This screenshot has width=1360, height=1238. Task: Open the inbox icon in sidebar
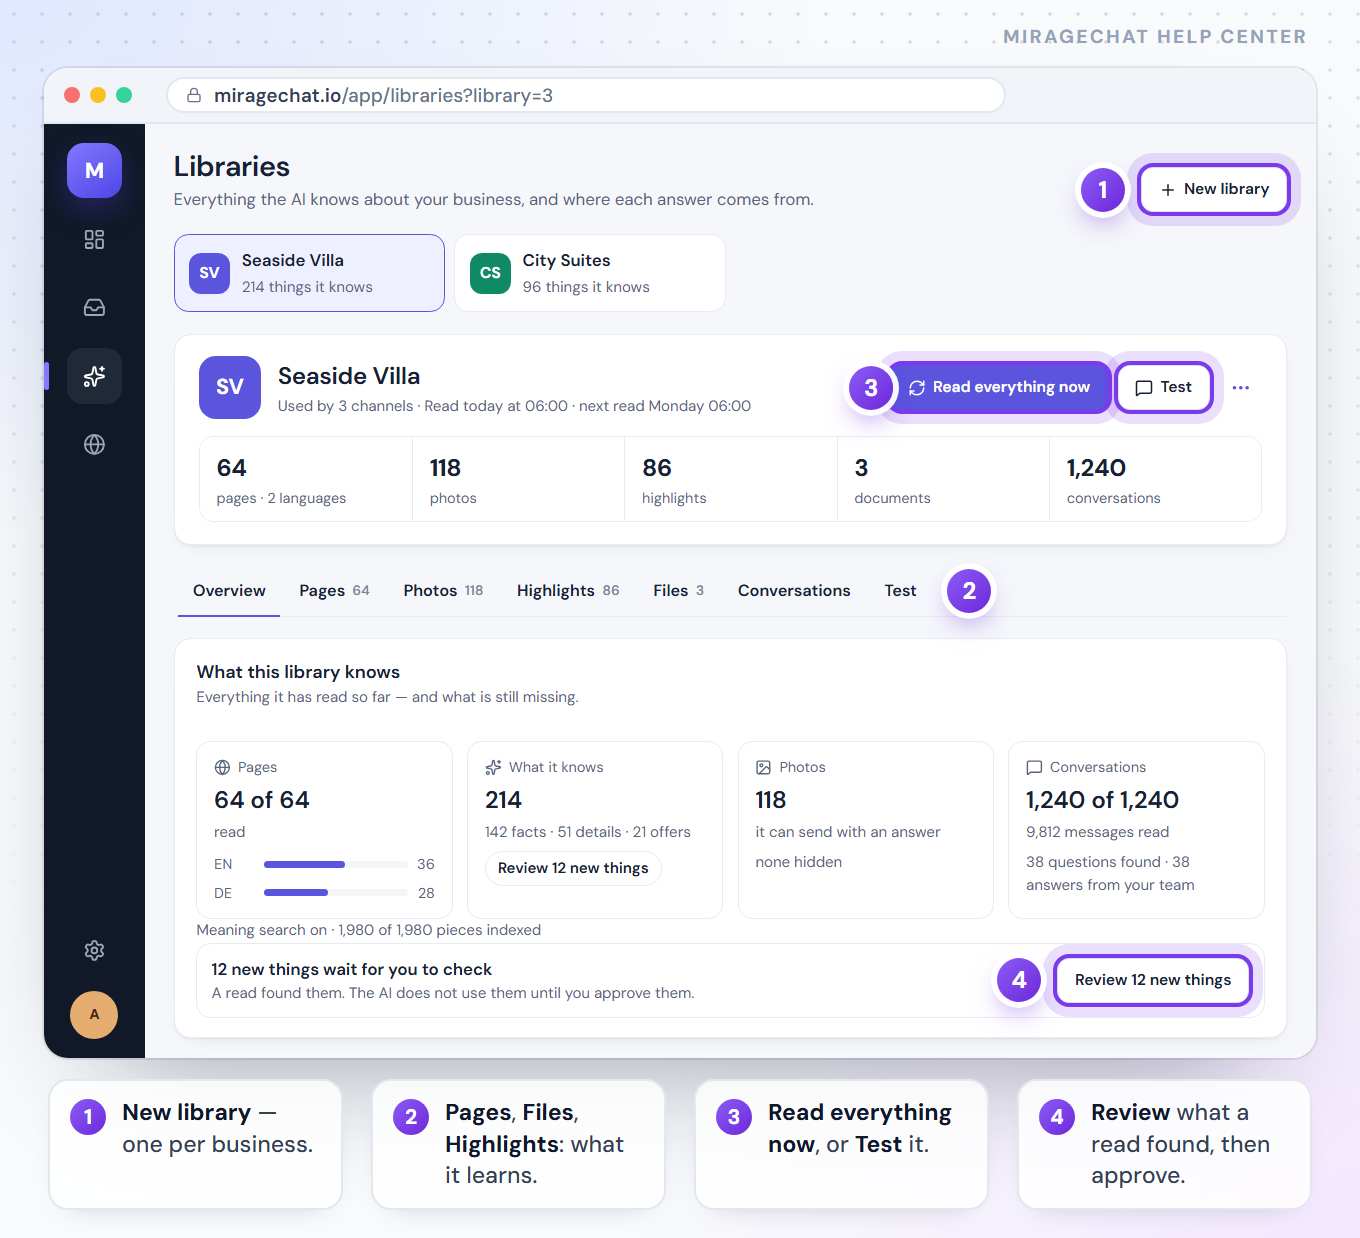(94, 308)
